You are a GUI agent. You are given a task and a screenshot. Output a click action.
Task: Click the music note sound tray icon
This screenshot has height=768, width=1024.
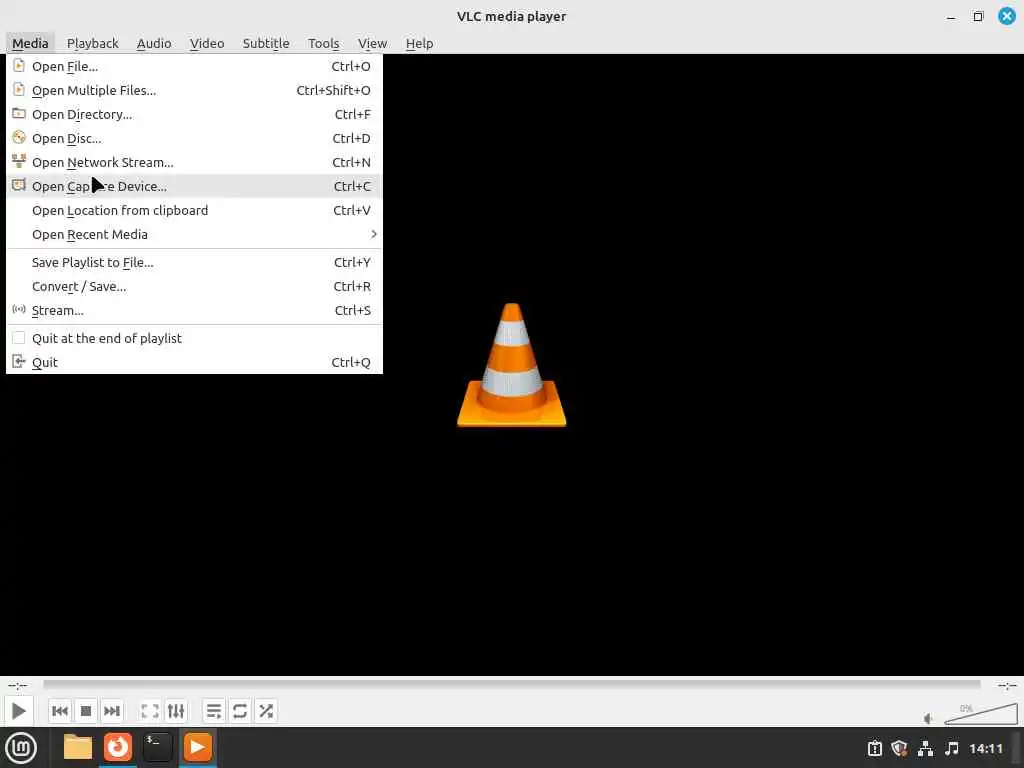click(x=952, y=748)
